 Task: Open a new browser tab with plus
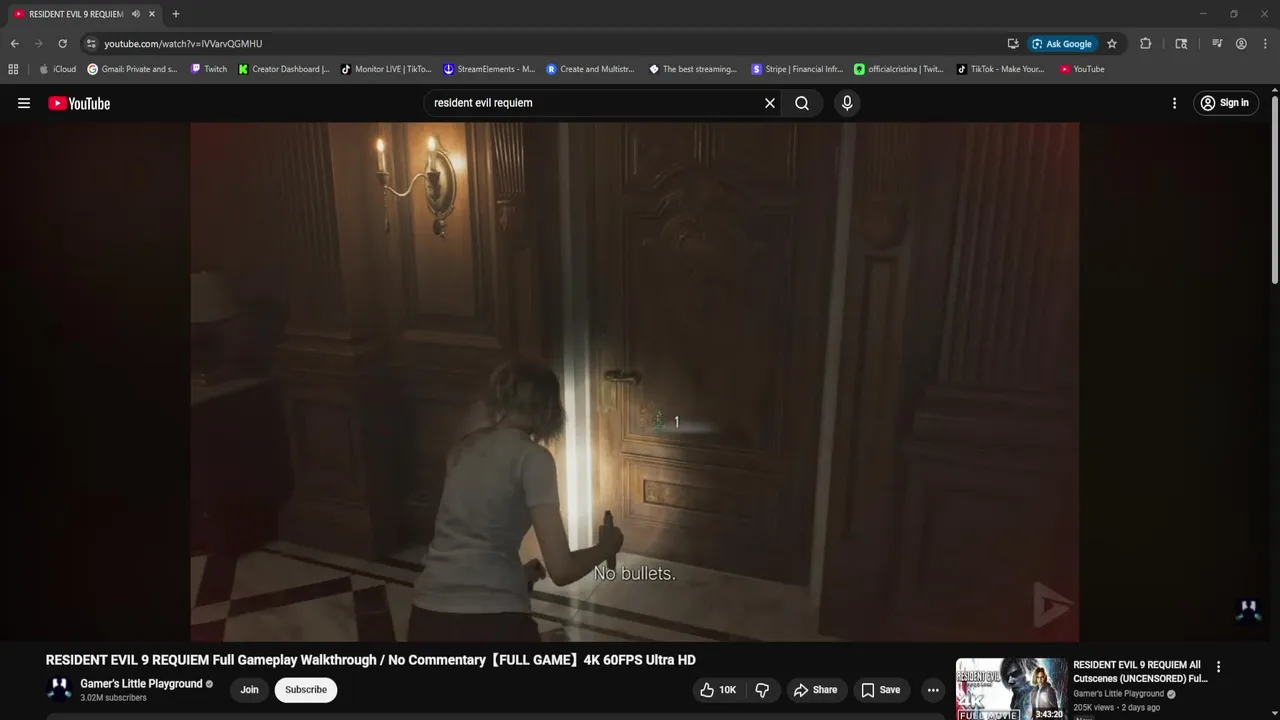176,14
